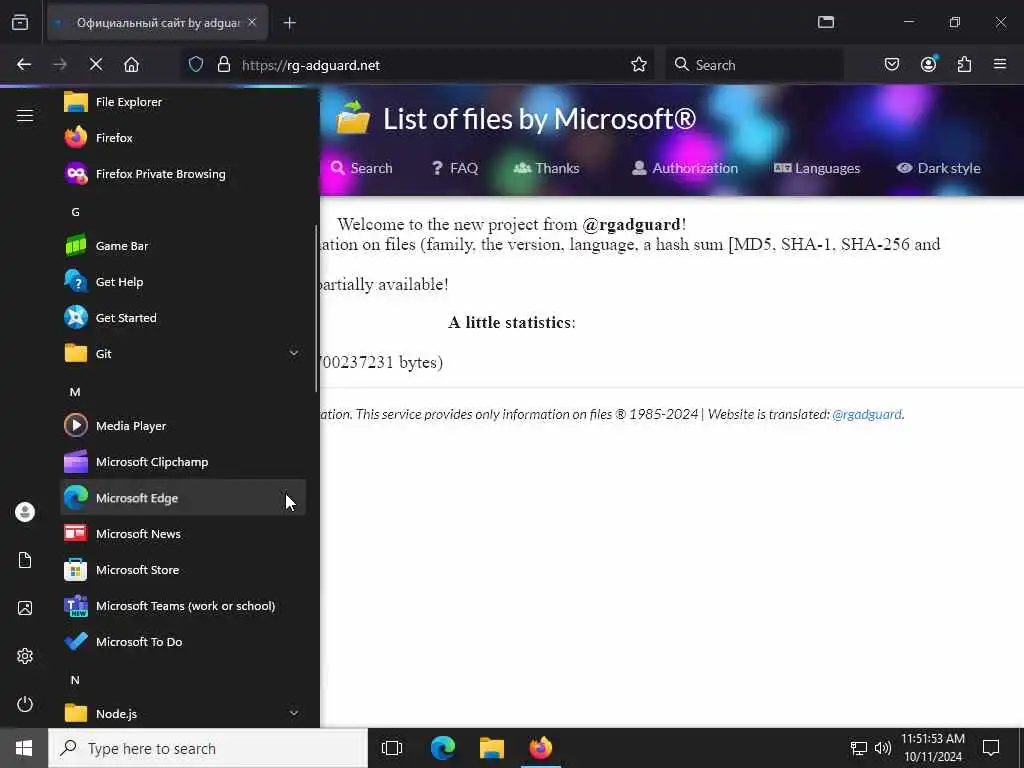Open Languages menu item
The width and height of the screenshot is (1024, 768).
point(817,168)
